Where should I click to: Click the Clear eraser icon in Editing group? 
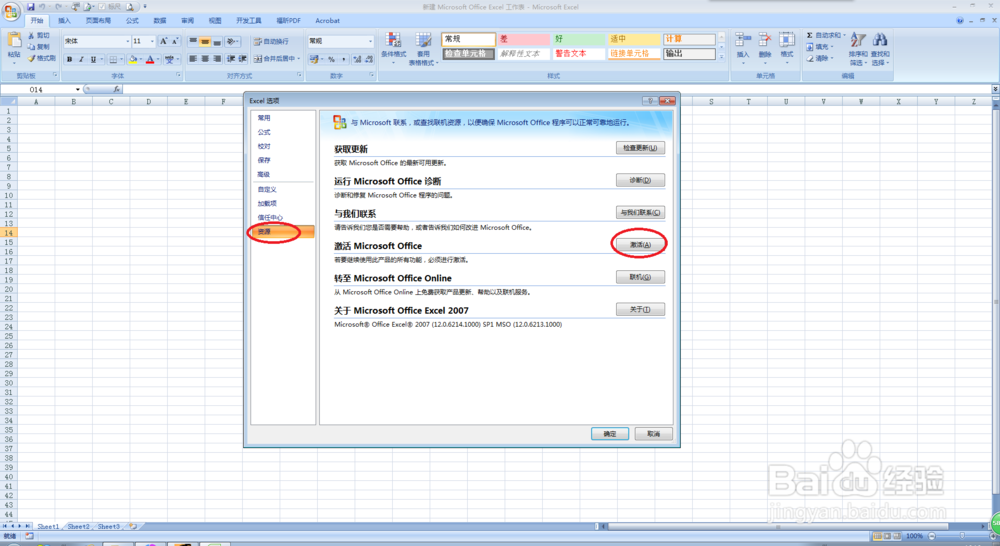809,58
